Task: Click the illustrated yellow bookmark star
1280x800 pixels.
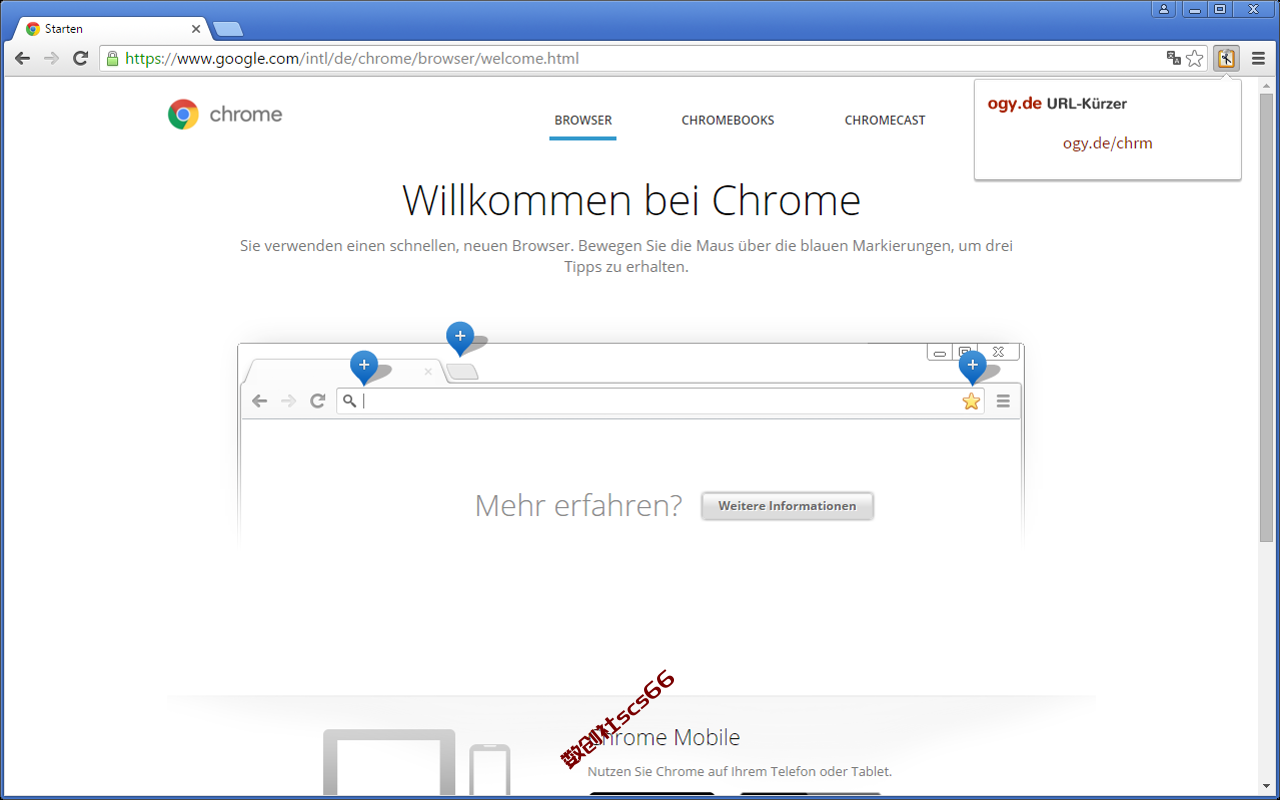Action: 971,401
